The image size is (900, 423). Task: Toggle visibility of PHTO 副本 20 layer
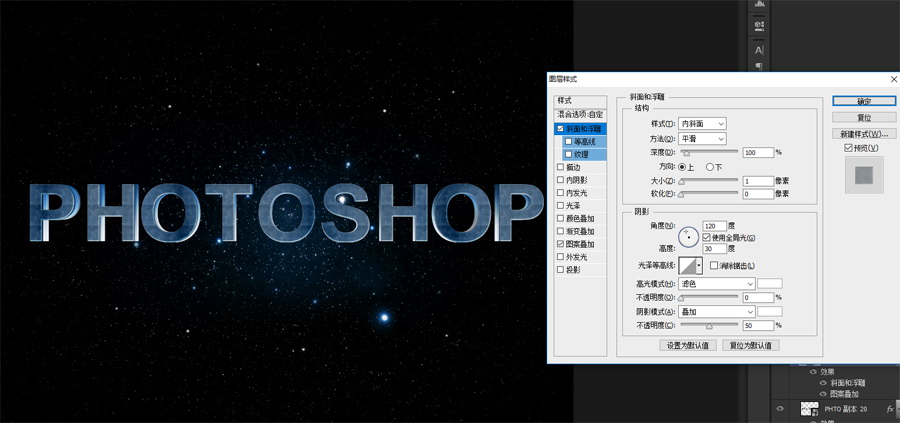(x=779, y=409)
